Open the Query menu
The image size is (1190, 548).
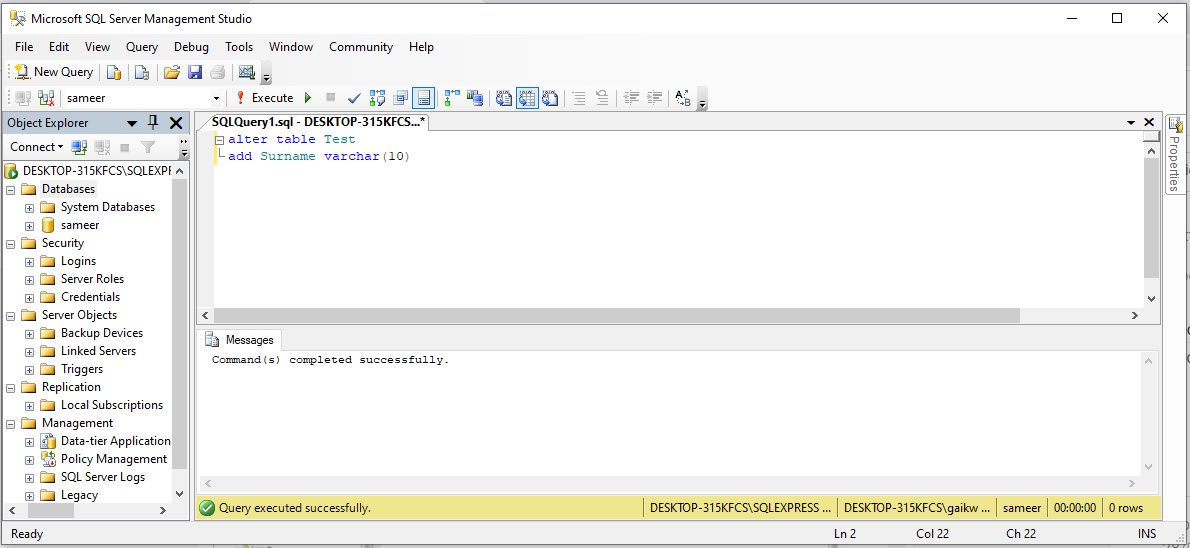[142, 47]
